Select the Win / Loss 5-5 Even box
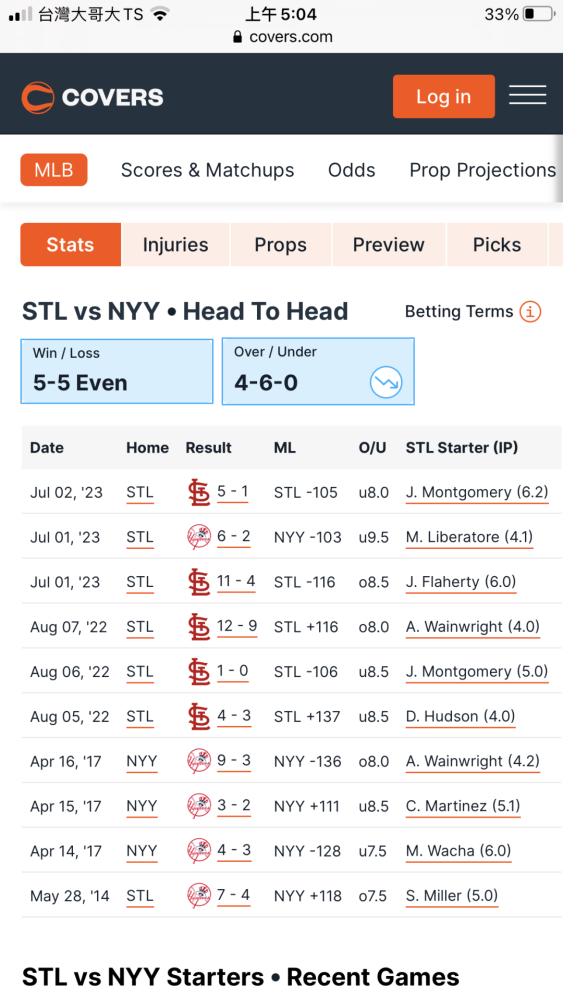Screen dimensions: 563x1000 [x=117, y=371]
